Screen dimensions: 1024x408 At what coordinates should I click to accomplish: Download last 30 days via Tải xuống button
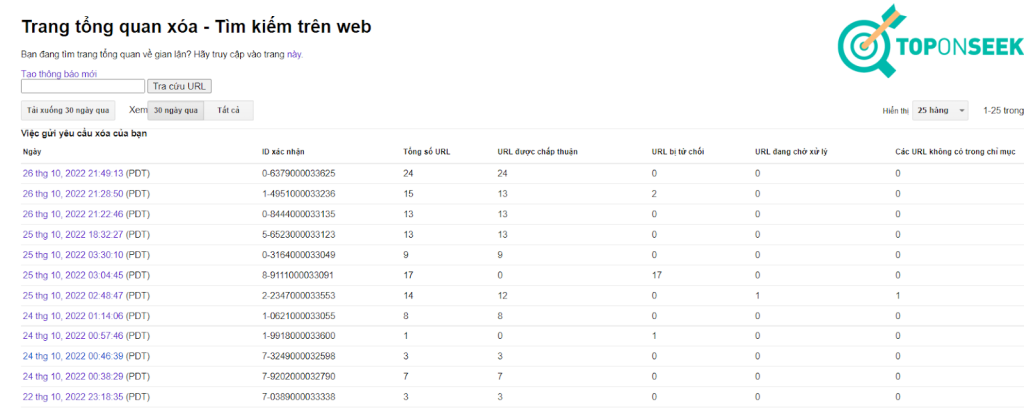pyautogui.click(x=69, y=110)
